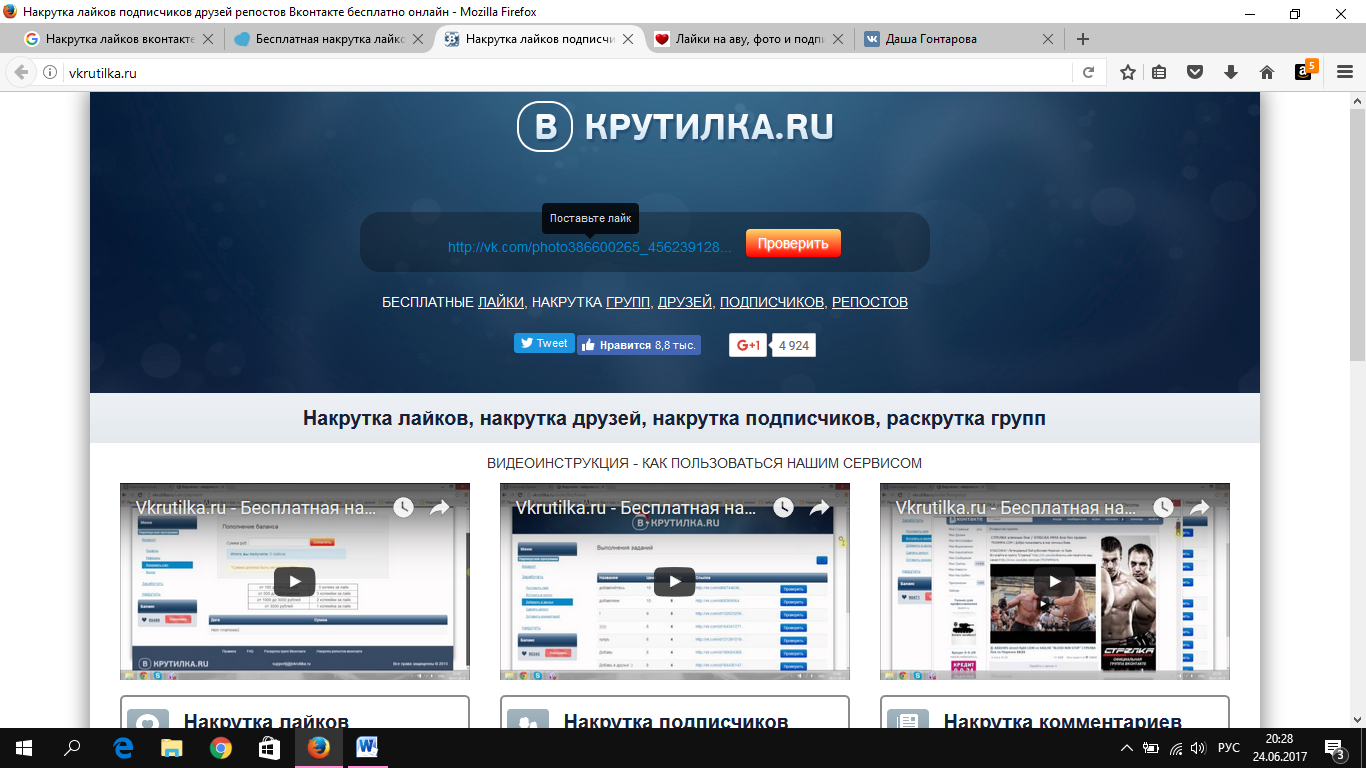Close the Google search tab
The image size is (1366, 768).
[x=208, y=39]
